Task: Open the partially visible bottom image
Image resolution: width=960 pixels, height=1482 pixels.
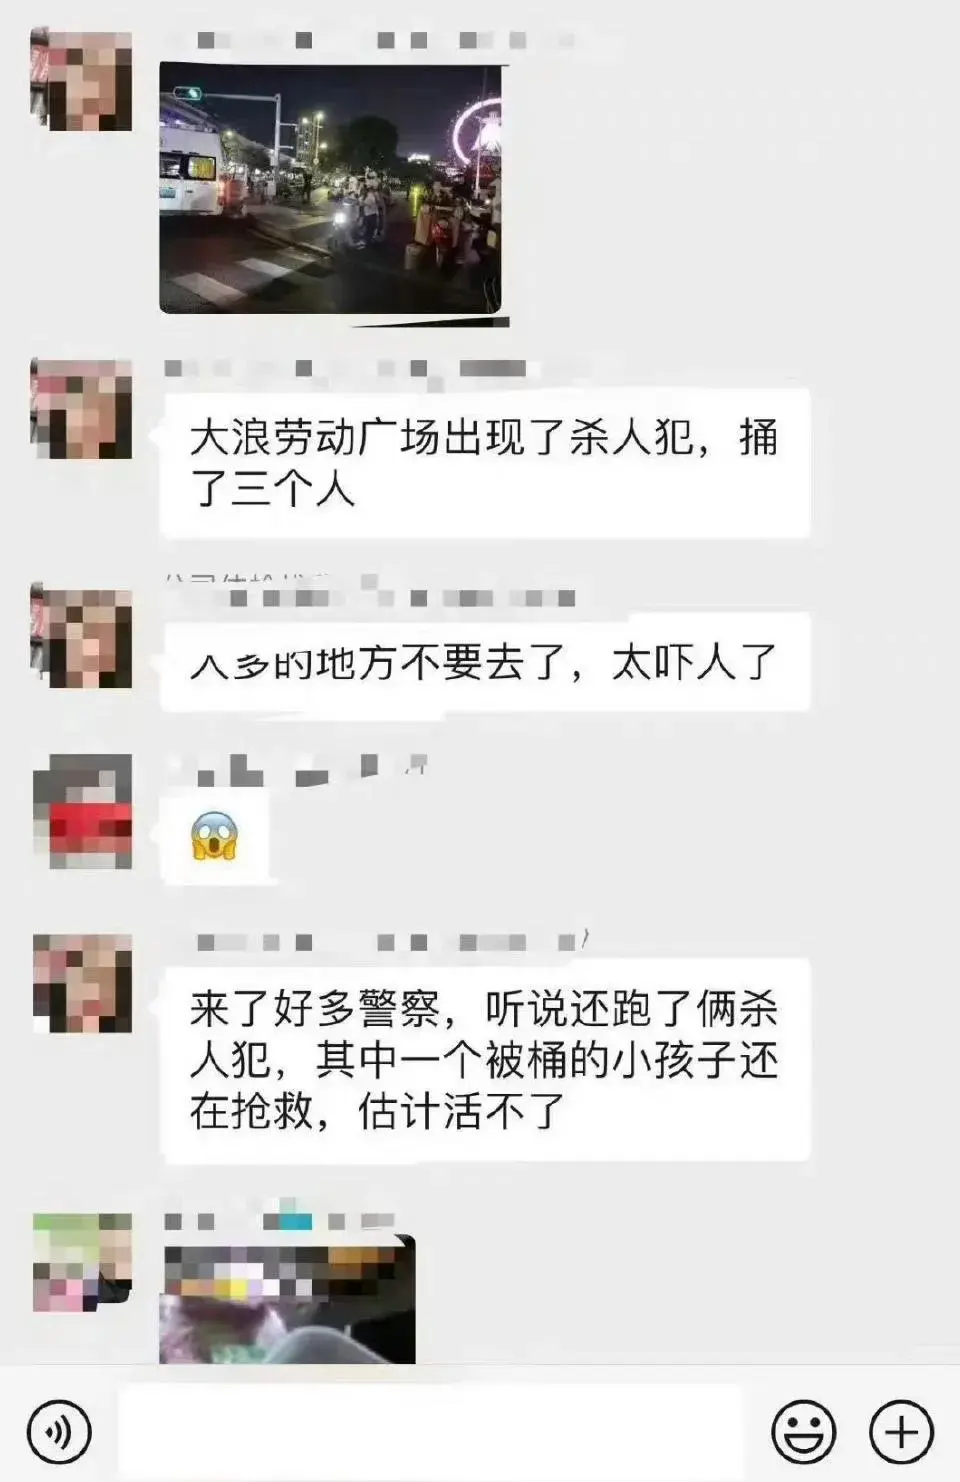Action: click(x=287, y=1300)
